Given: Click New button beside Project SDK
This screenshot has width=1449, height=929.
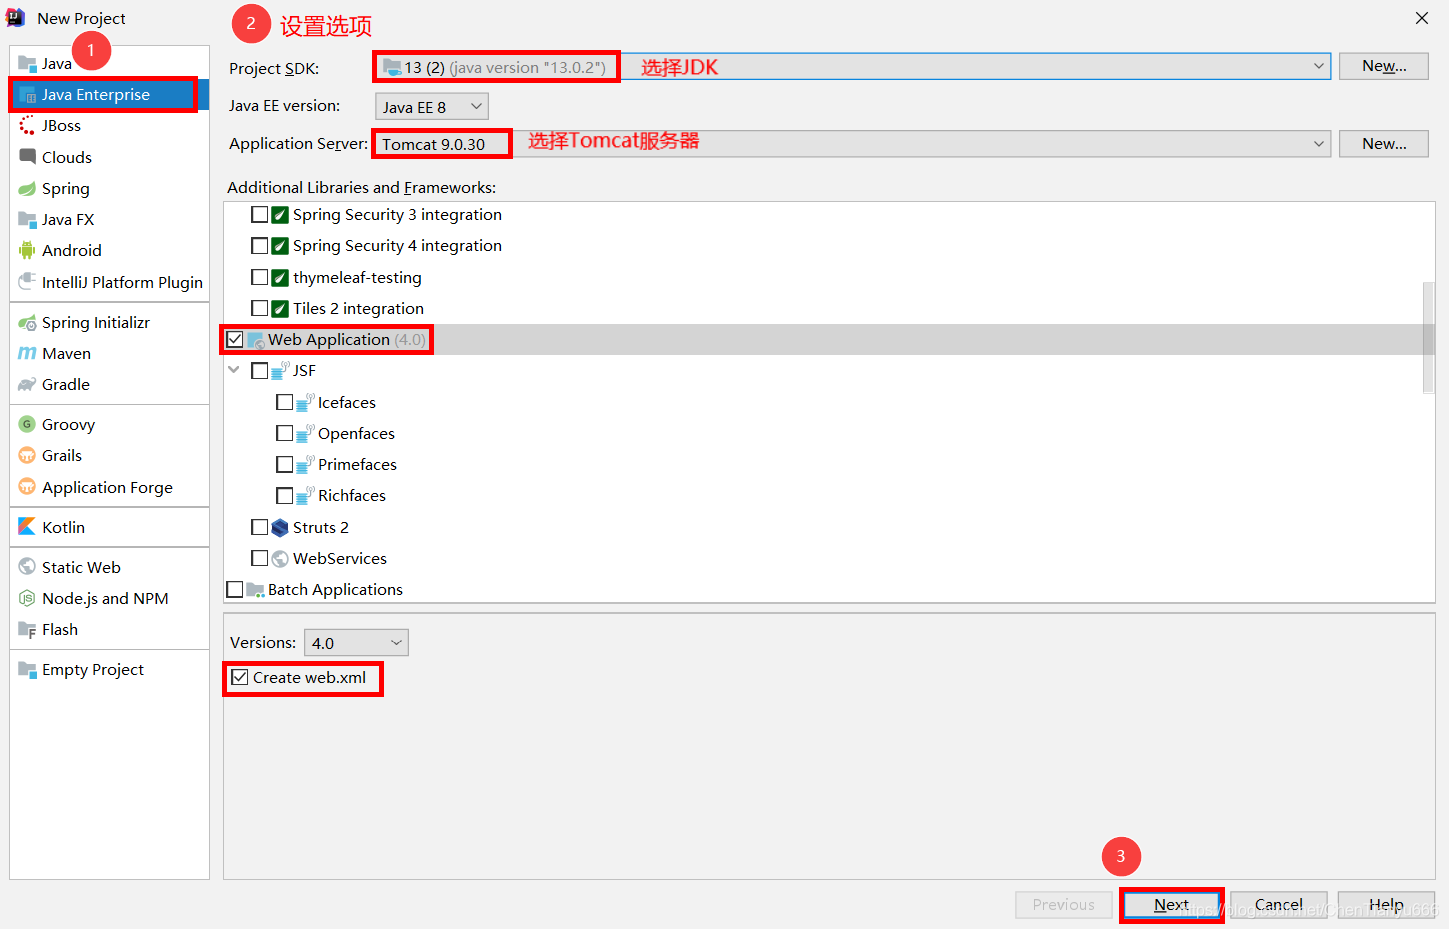Looking at the screenshot, I should (1384, 66).
